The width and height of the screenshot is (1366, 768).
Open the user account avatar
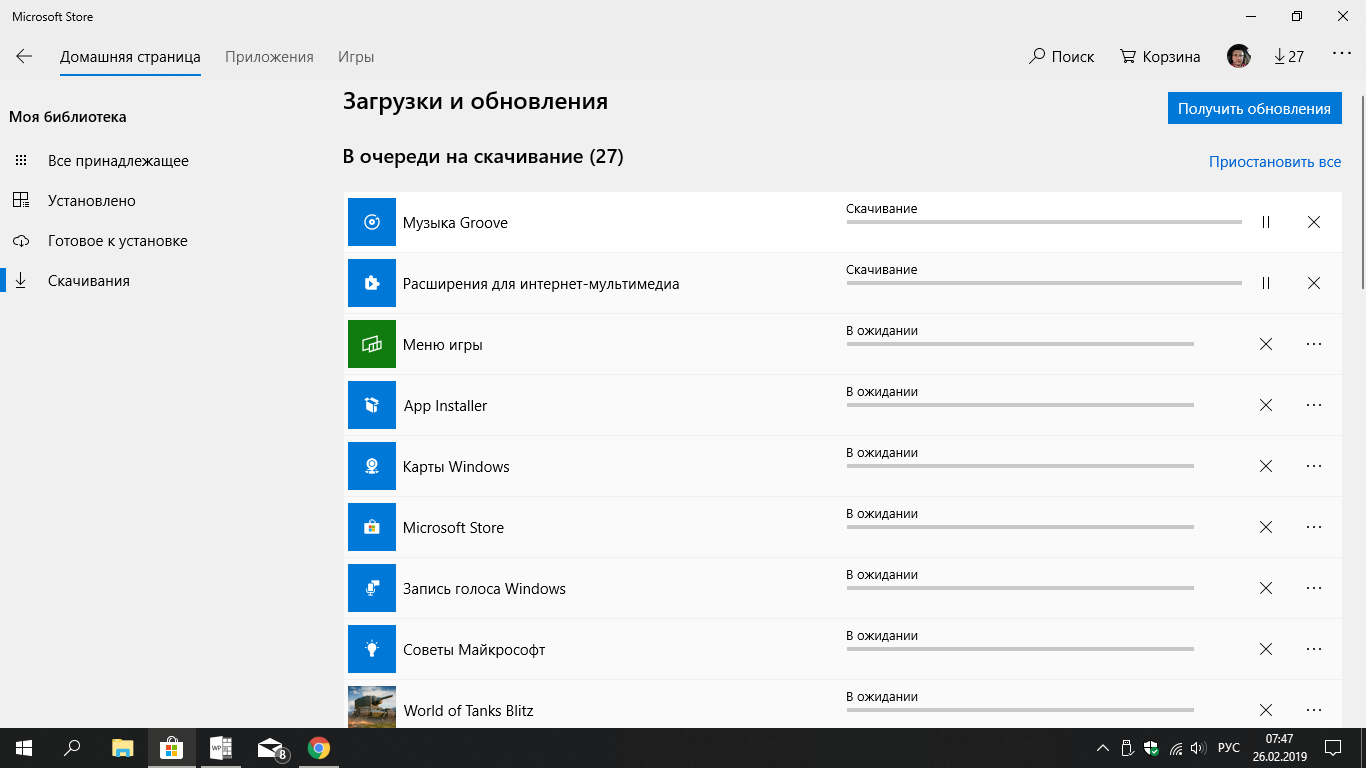point(1239,57)
